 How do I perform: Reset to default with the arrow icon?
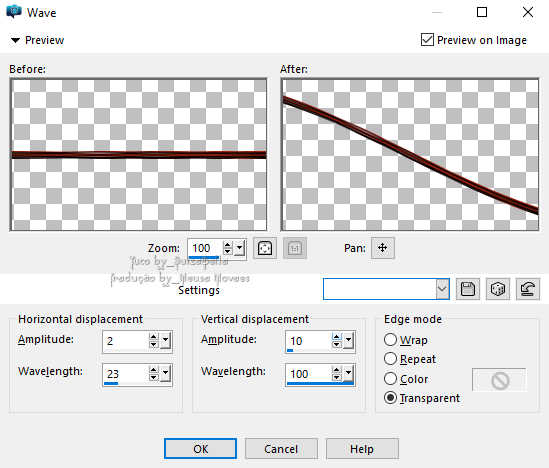(x=528, y=289)
